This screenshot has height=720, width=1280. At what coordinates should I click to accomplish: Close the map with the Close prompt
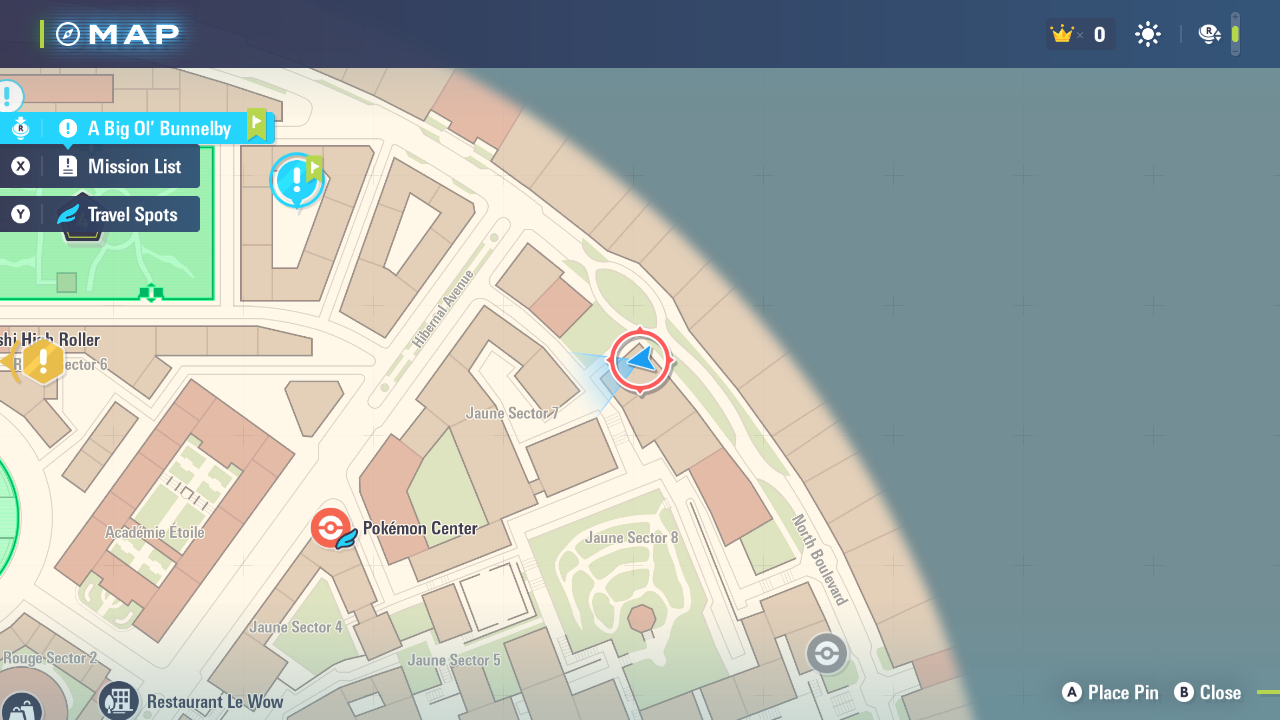click(1220, 692)
